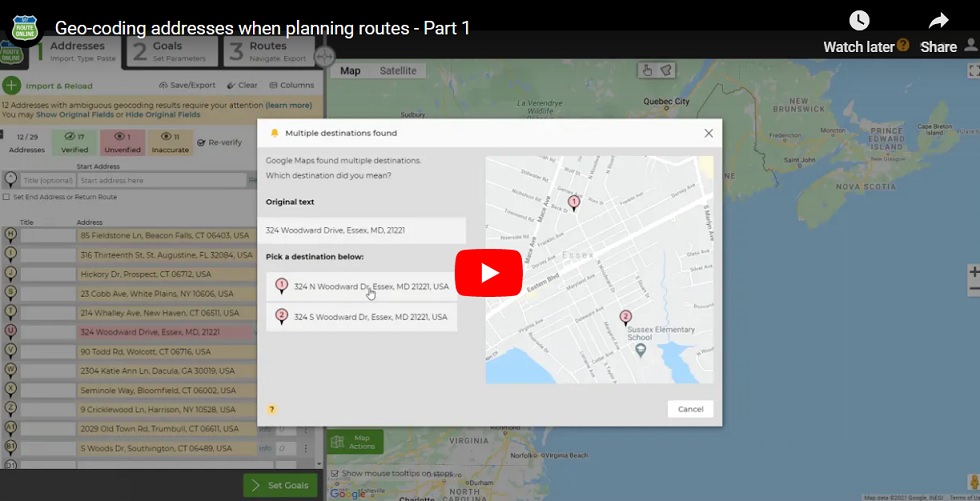Switch to step 2 Goals tab
The image size is (980, 501).
(x=172, y=51)
